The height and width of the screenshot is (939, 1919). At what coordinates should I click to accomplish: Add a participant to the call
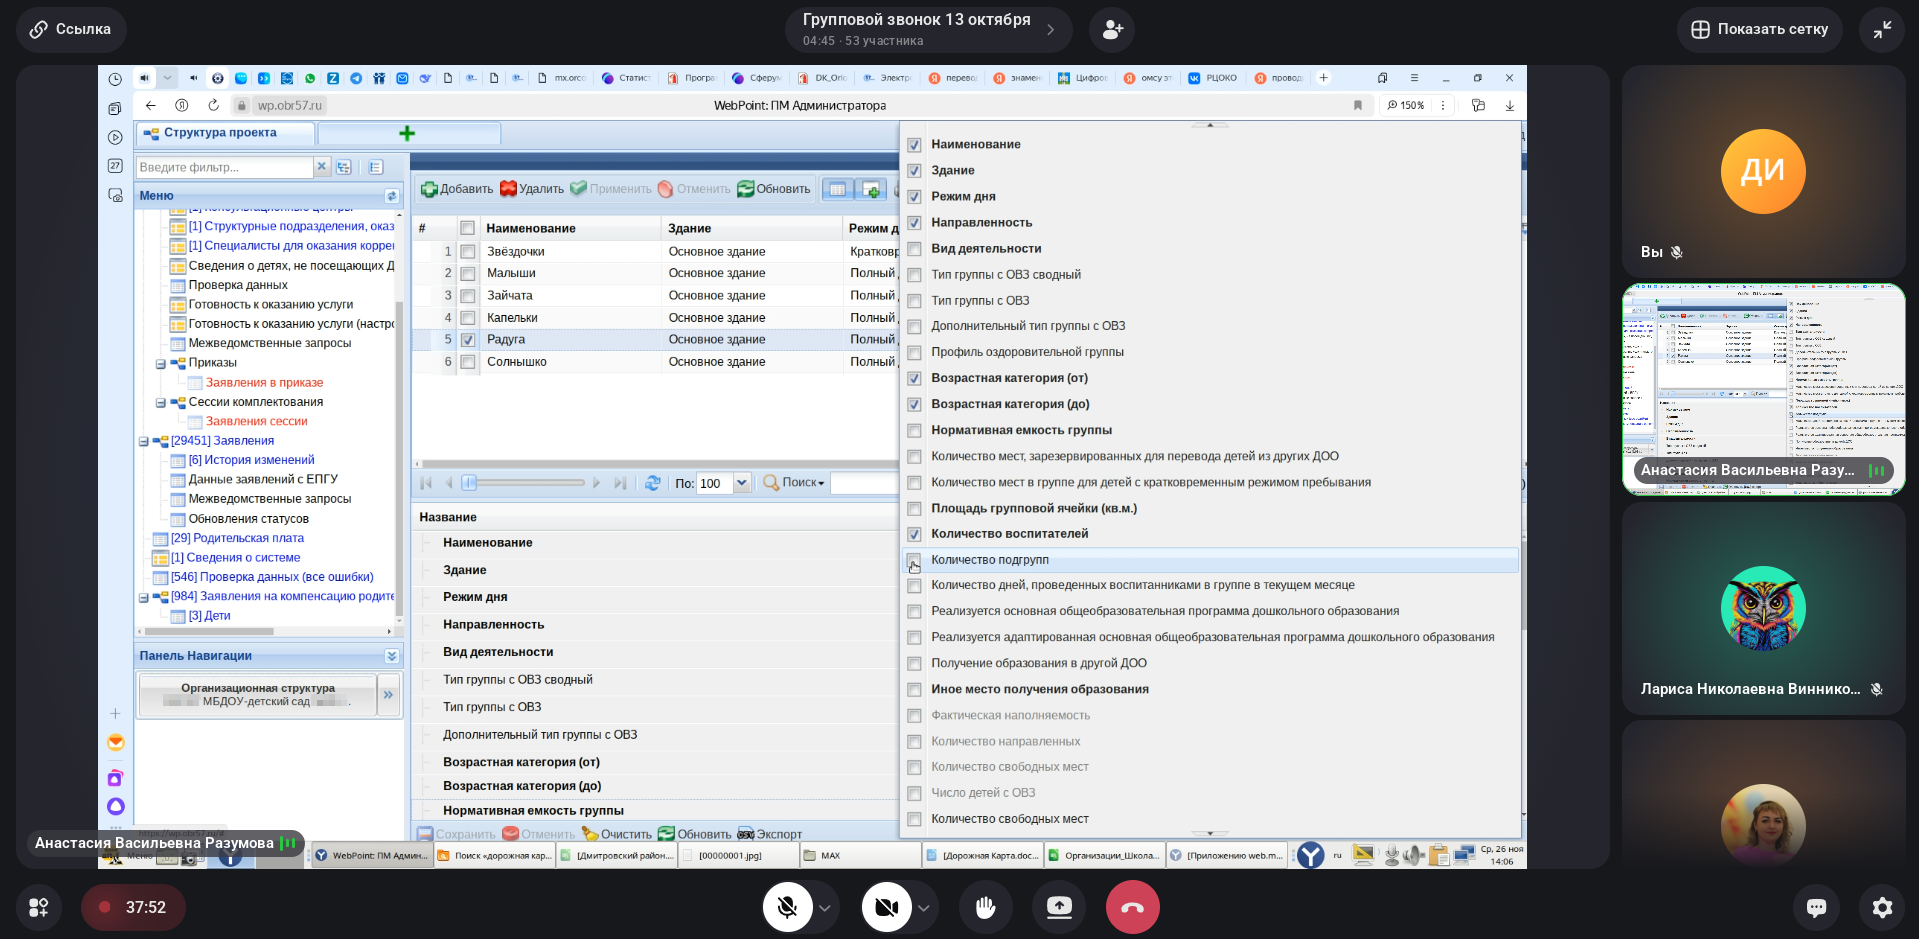click(x=1112, y=30)
